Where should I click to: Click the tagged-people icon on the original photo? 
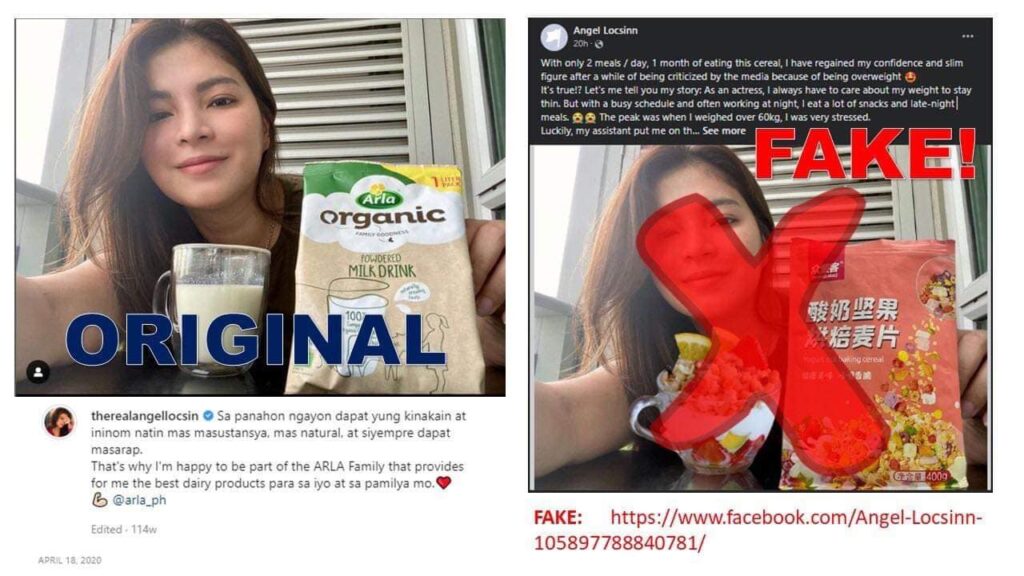[38, 372]
